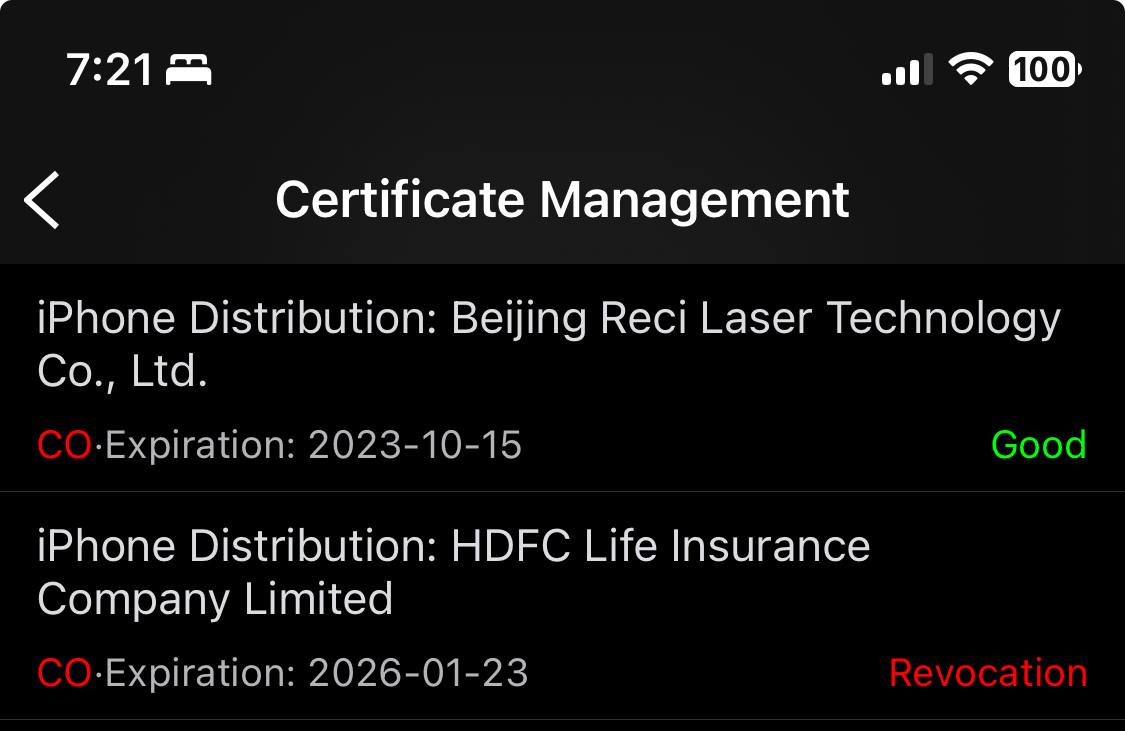Select the Expiration 2026-01-23 text

[x=316, y=673]
